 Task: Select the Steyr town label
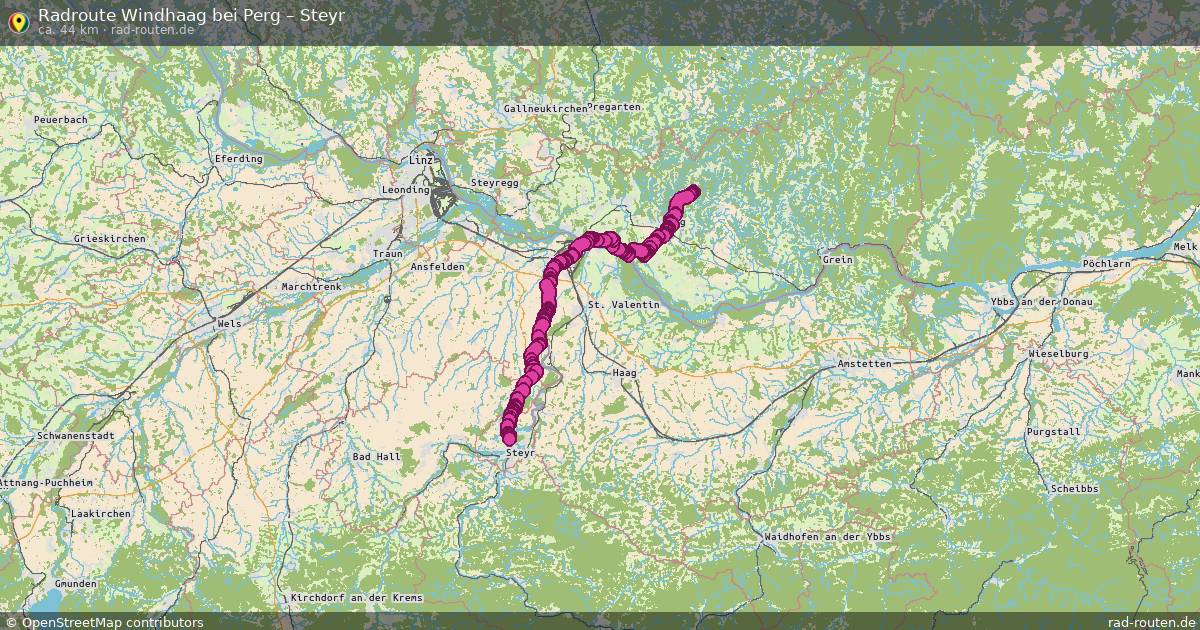(521, 453)
